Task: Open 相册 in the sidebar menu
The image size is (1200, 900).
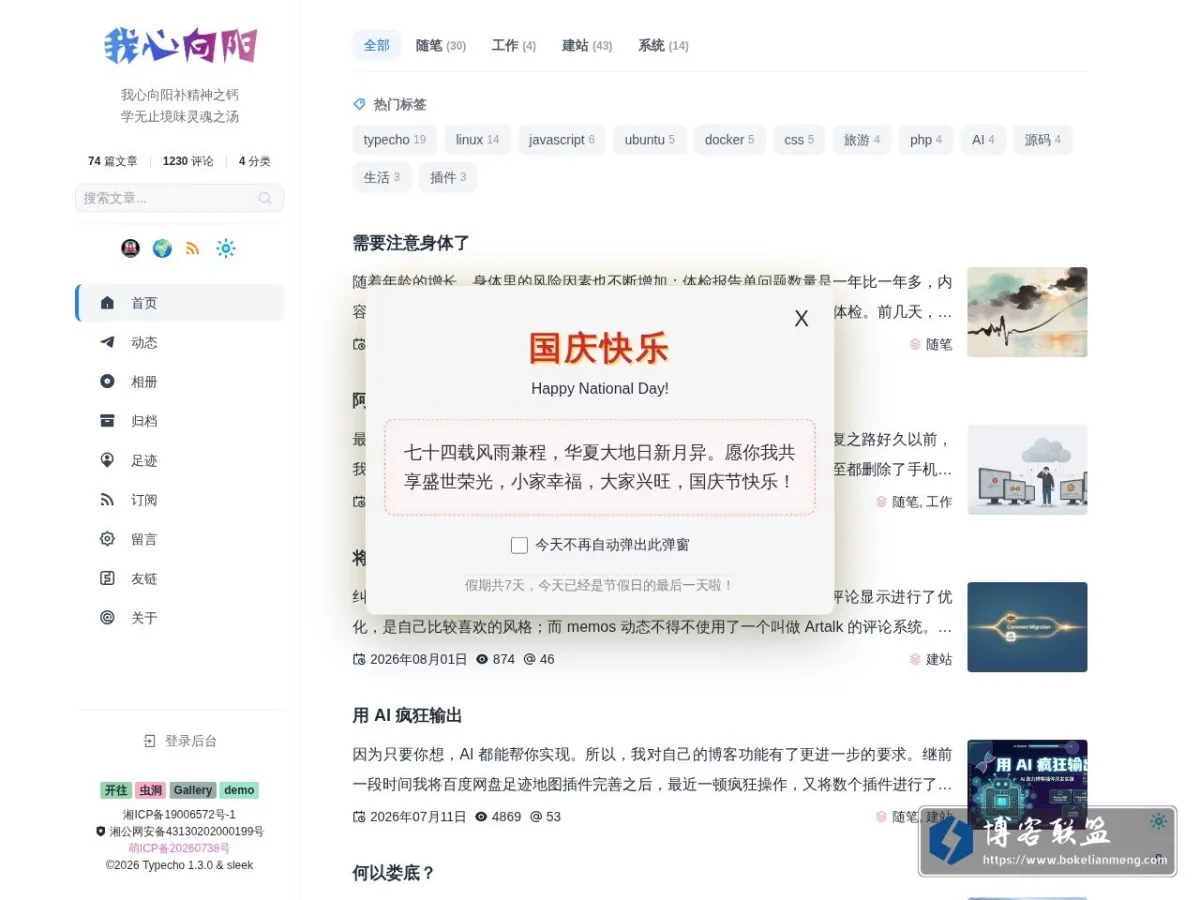Action: (180, 381)
